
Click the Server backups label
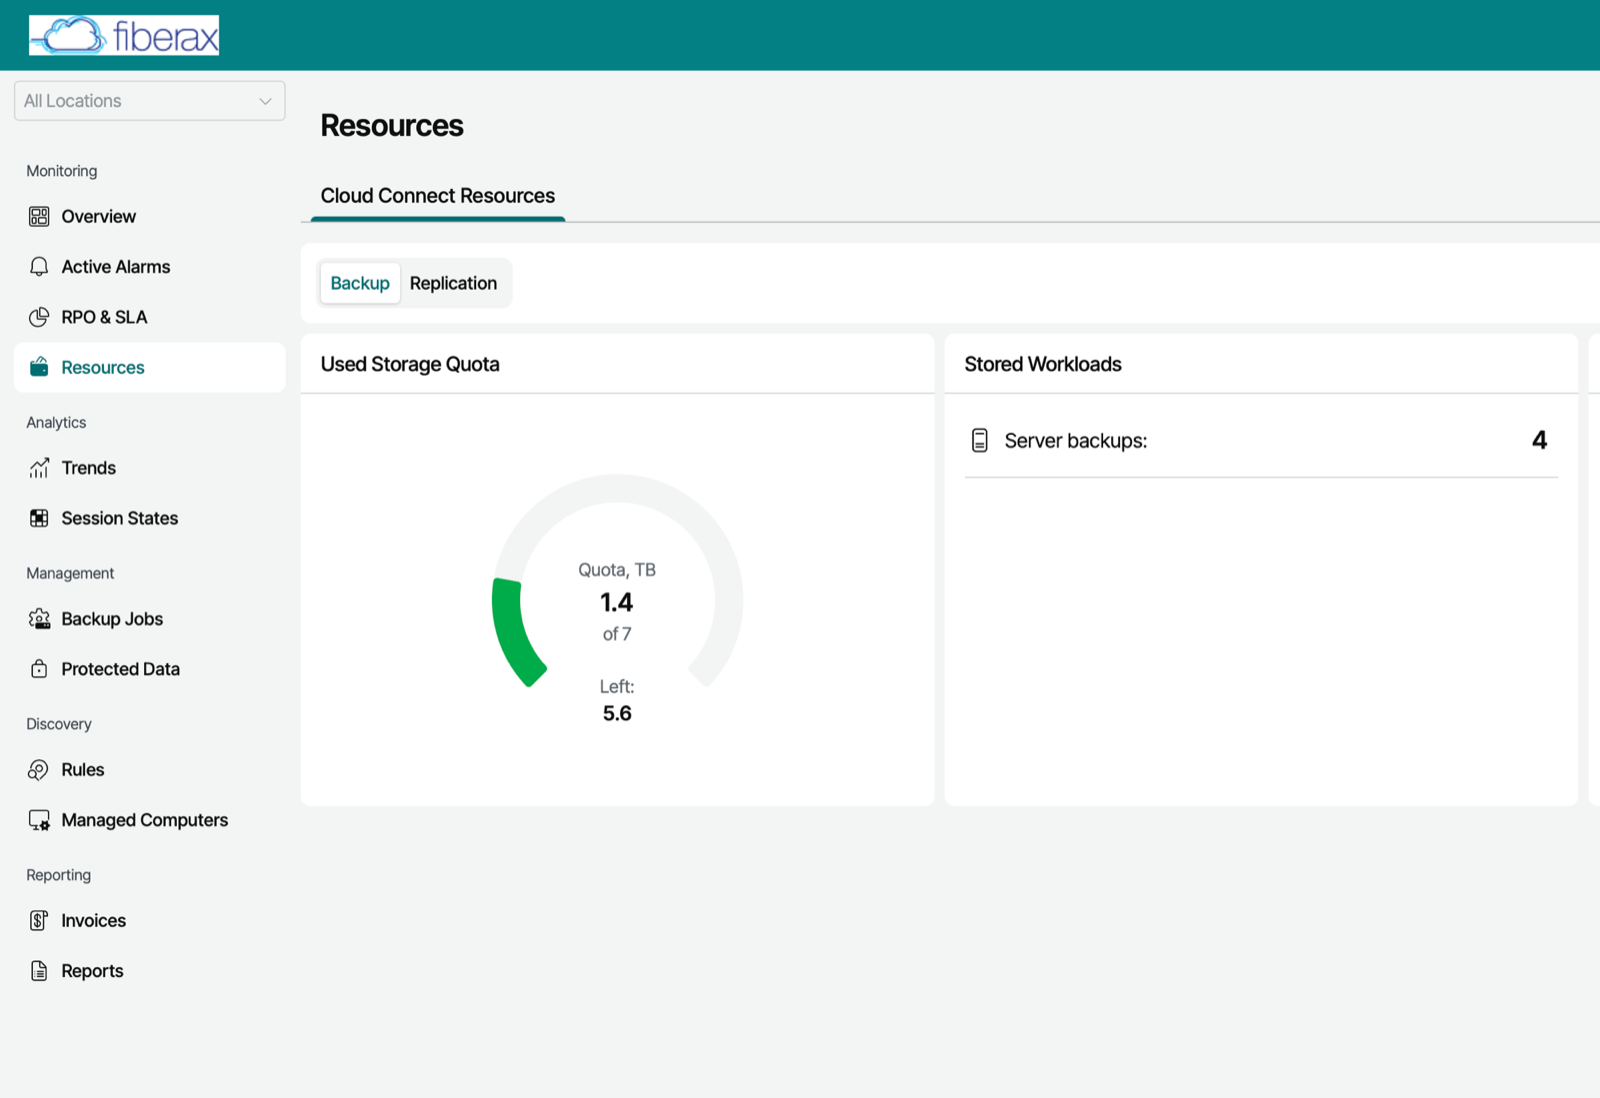[1076, 441]
